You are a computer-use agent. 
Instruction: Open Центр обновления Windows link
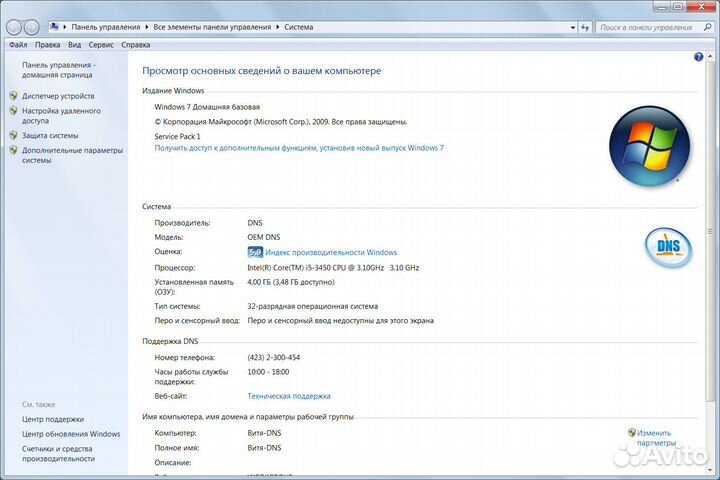point(71,434)
